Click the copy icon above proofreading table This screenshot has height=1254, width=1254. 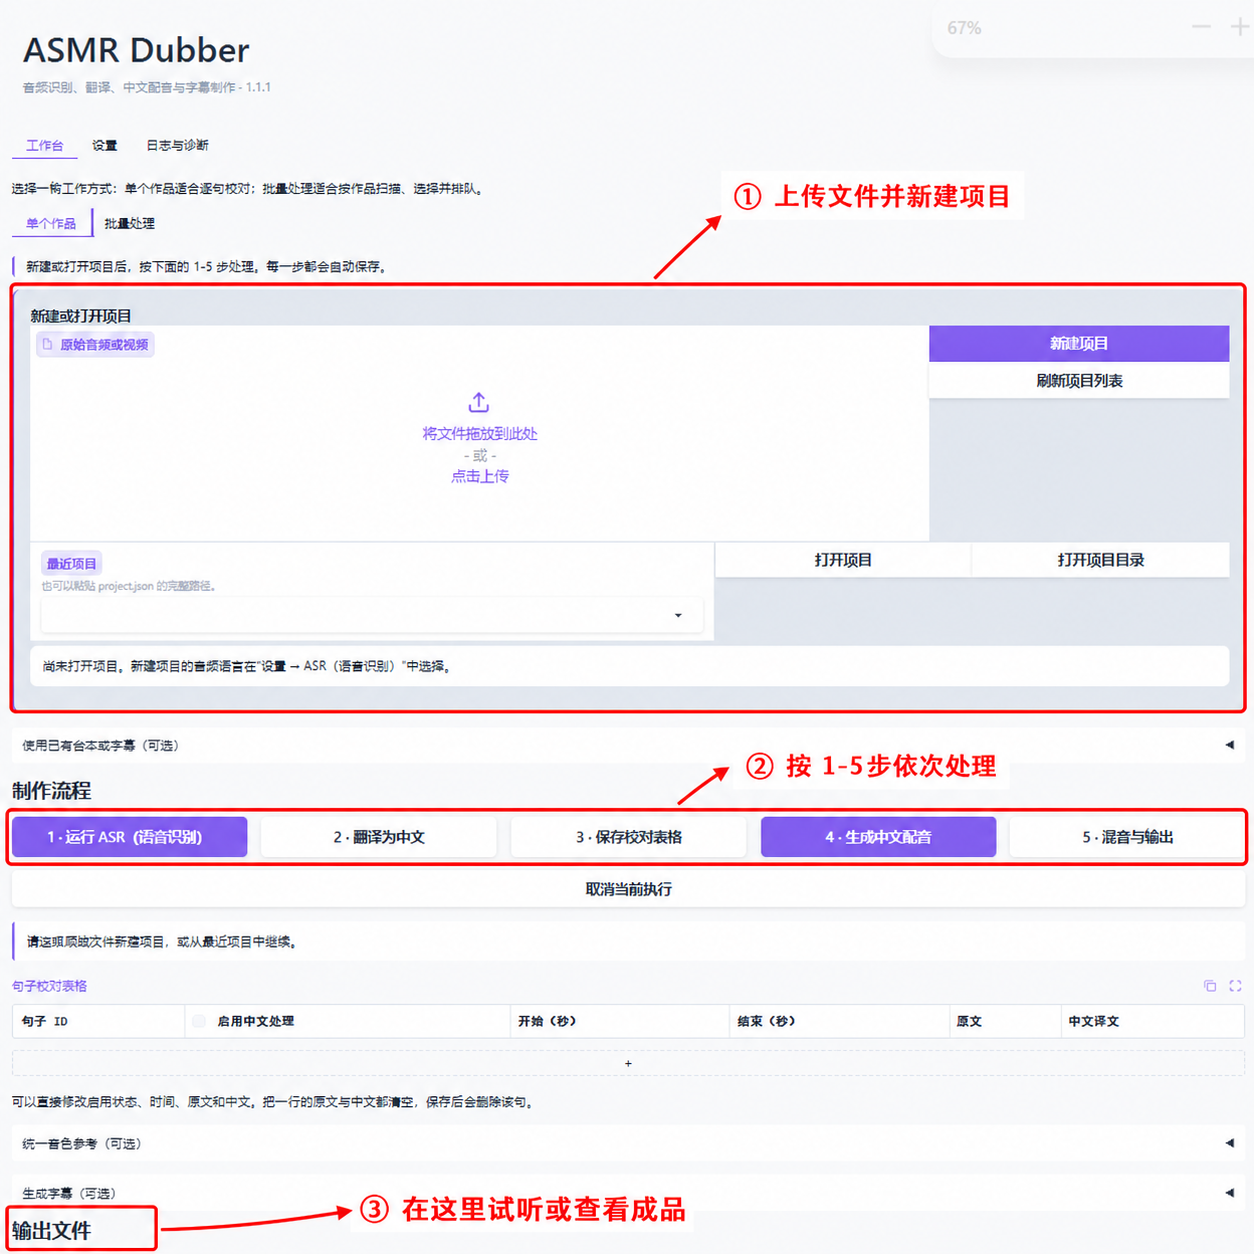pos(1210,986)
